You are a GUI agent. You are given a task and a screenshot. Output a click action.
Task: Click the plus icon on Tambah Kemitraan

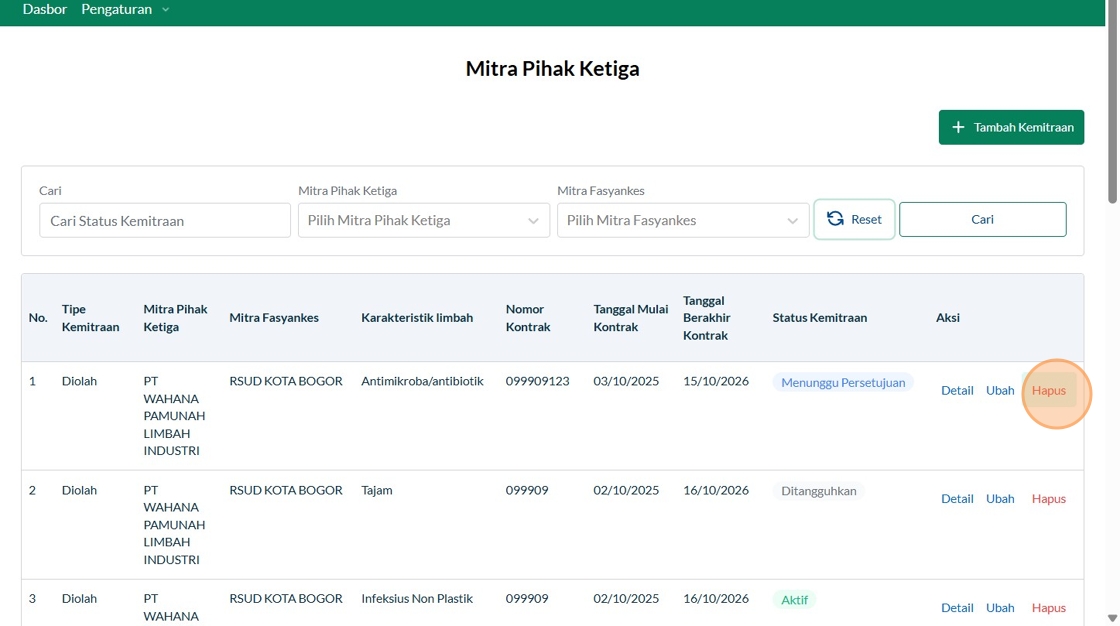click(x=958, y=127)
